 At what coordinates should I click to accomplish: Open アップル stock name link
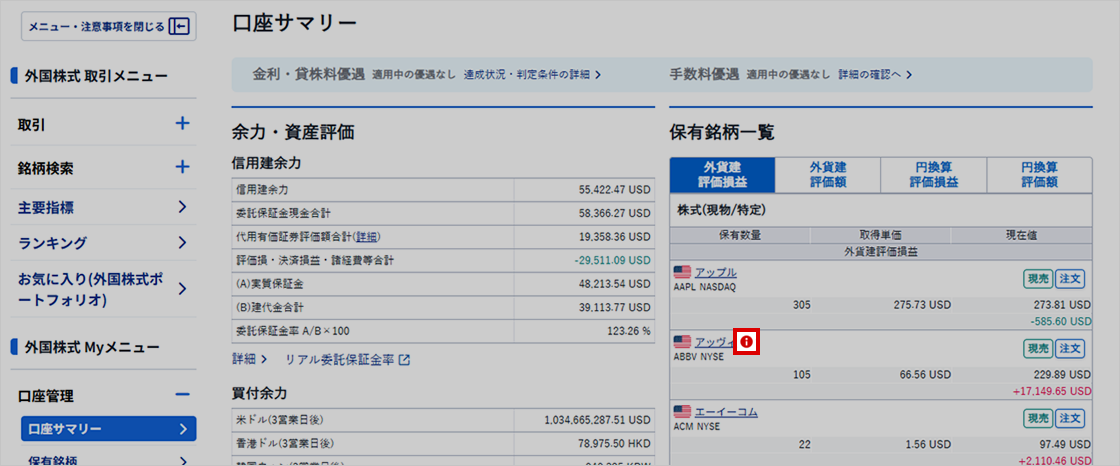point(716,272)
